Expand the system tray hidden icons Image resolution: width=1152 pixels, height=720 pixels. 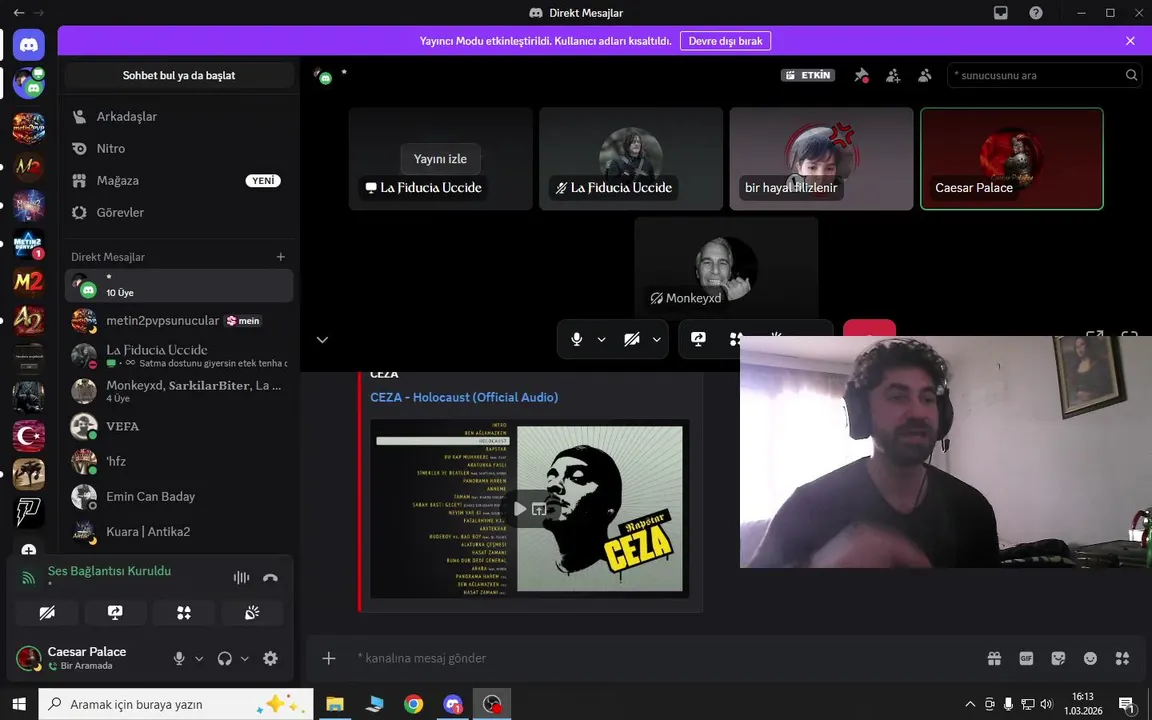coord(970,704)
